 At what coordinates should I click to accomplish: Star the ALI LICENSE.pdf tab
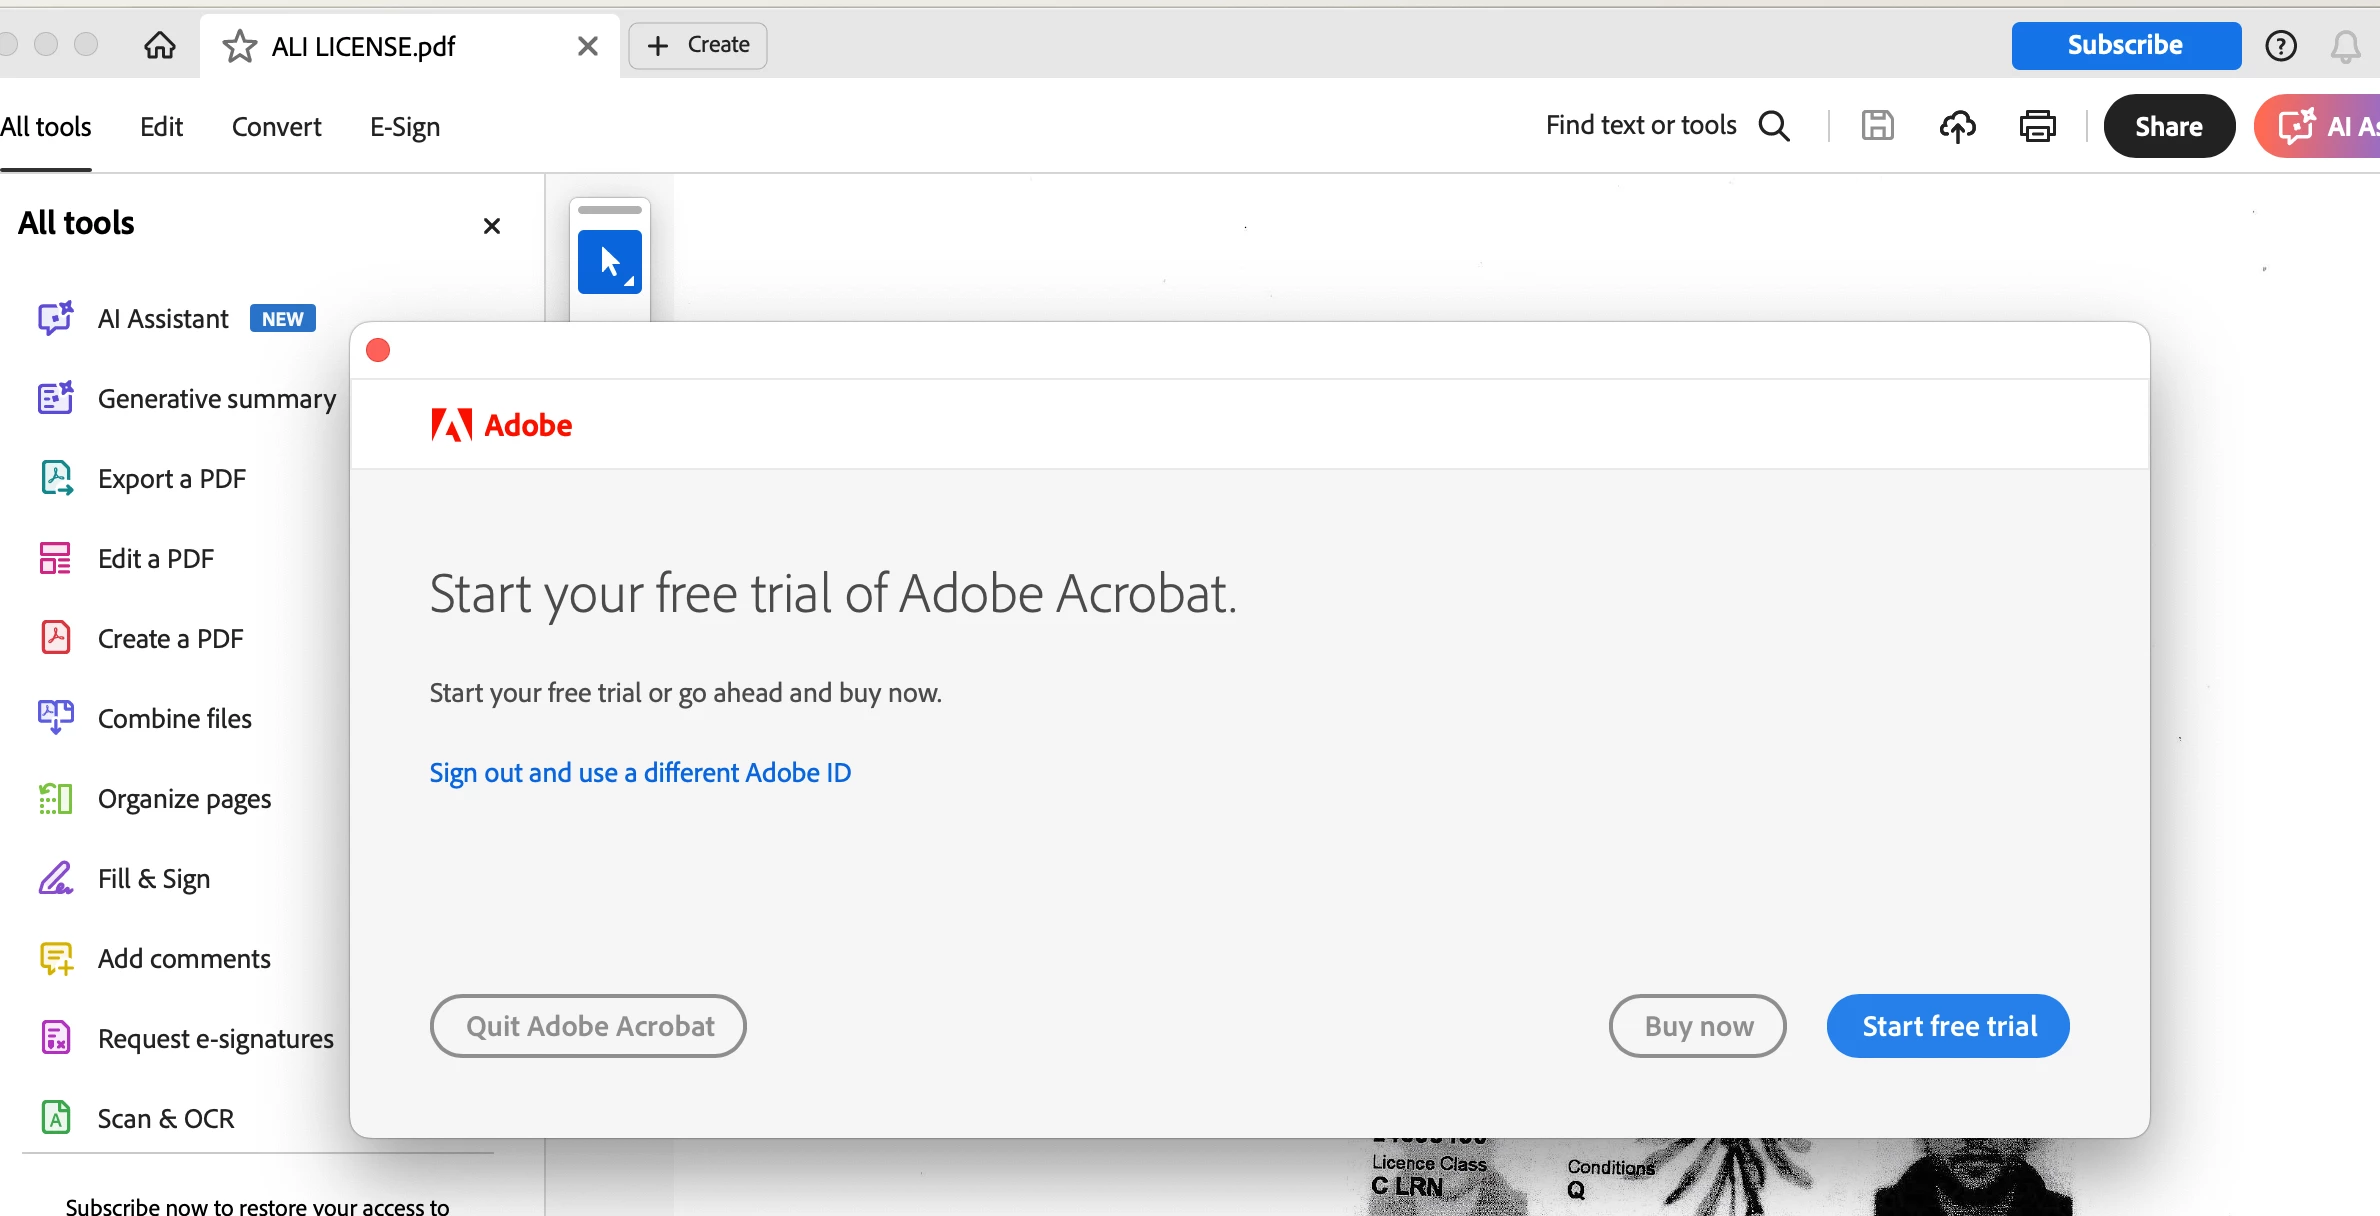pyautogui.click(x=239, y=46)
